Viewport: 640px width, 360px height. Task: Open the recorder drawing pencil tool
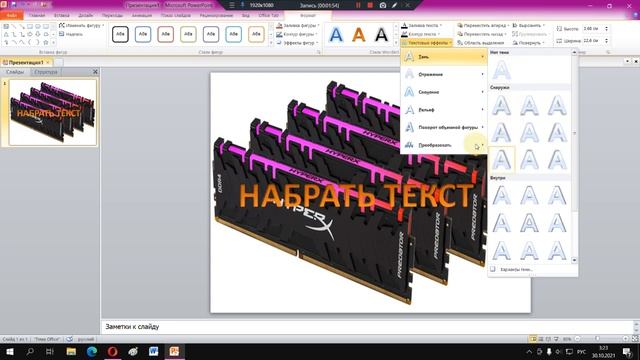(x=394, y=5)
